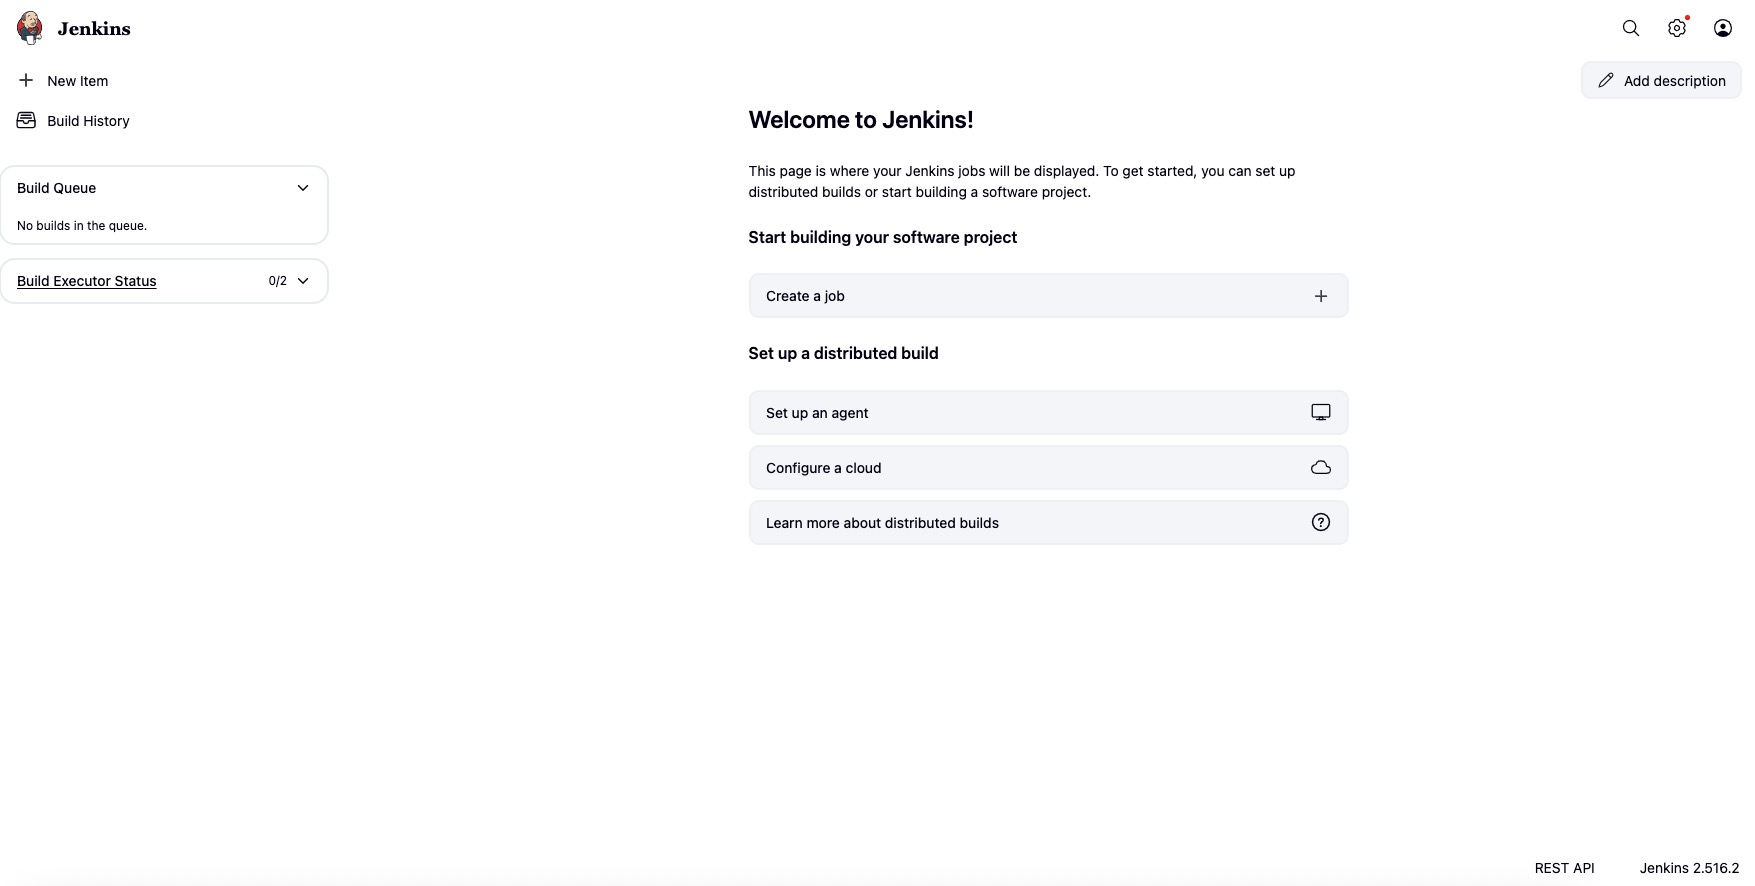Click the plus icon on Create a job
Viewport: 1755px width, 886px height.
point(1321,296)
